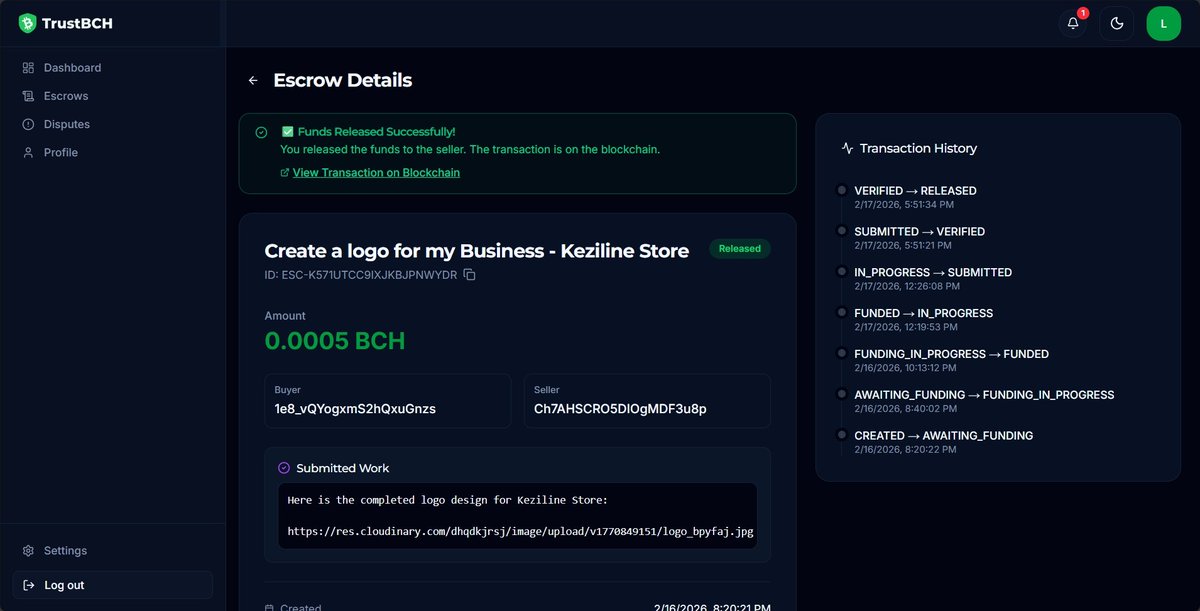Select the buyer address 1e8_vQYogxmS2hQxuGnzs

pyautogui.click(x=355, y=409)
